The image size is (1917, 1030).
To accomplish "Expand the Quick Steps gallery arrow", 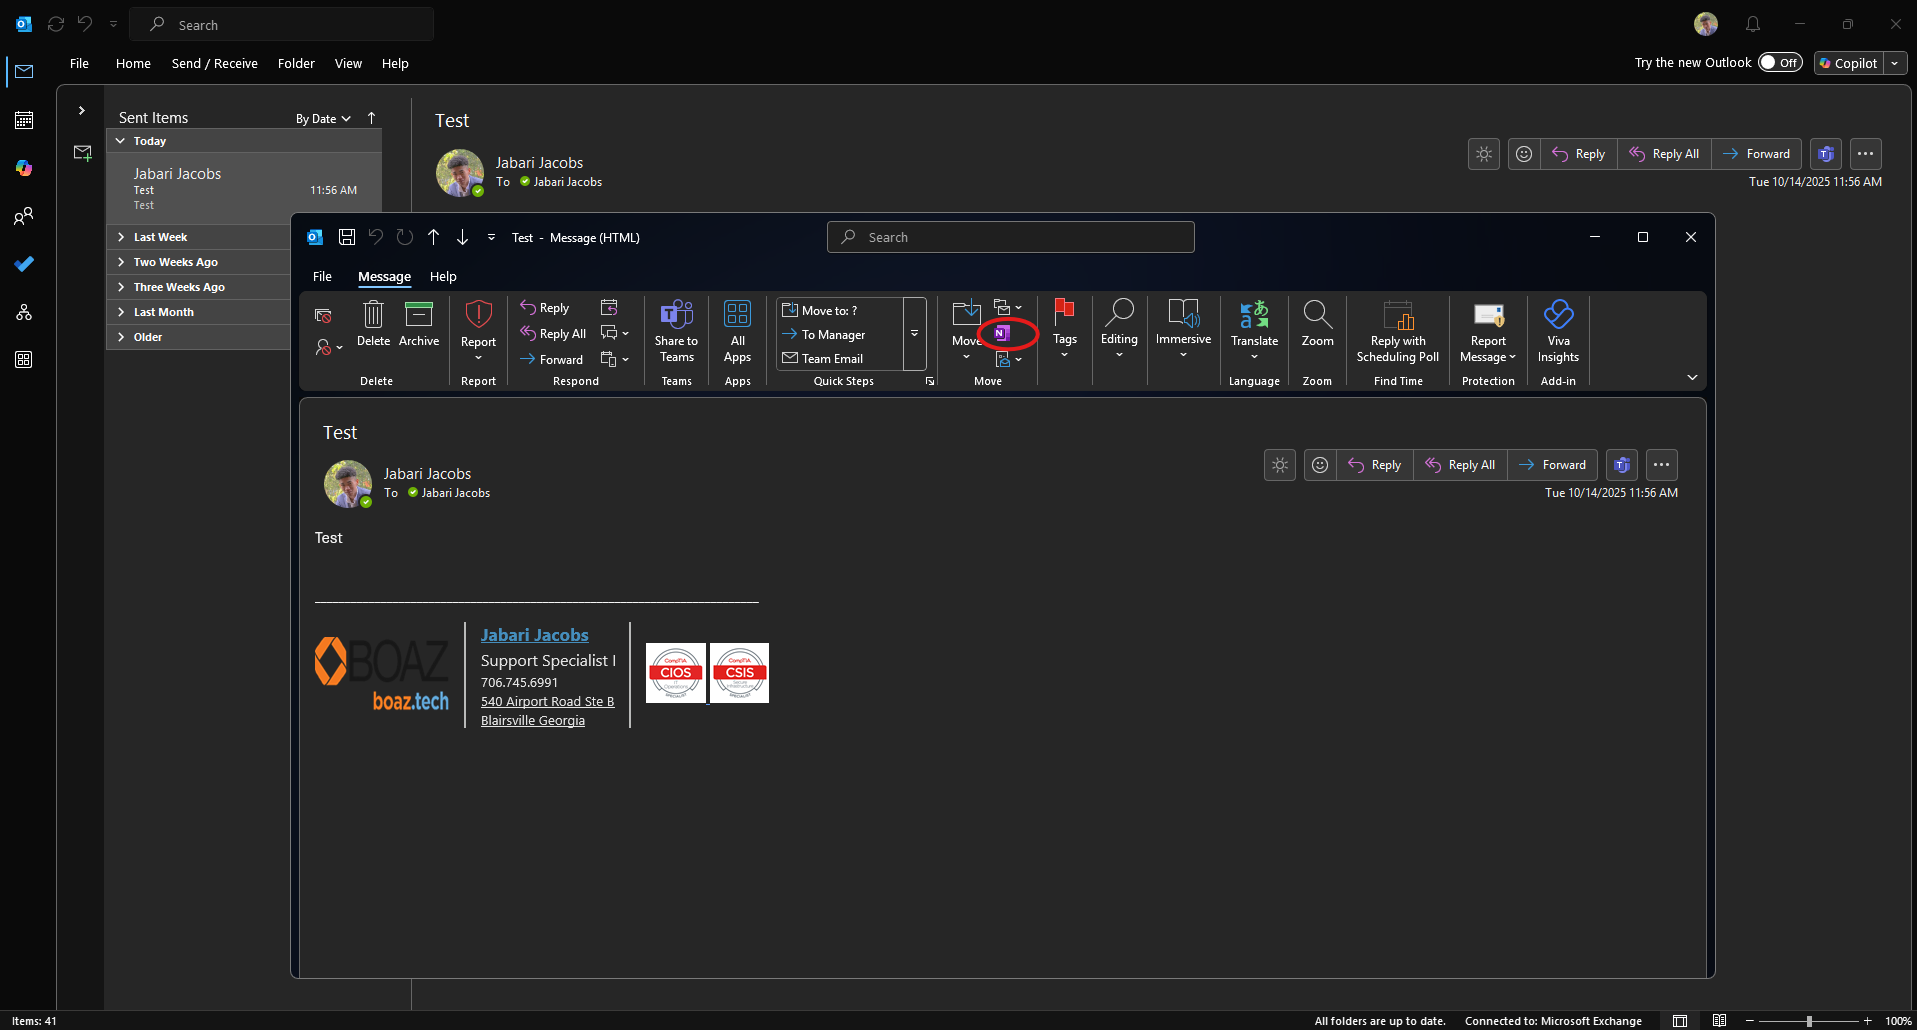I will point(914,334).
